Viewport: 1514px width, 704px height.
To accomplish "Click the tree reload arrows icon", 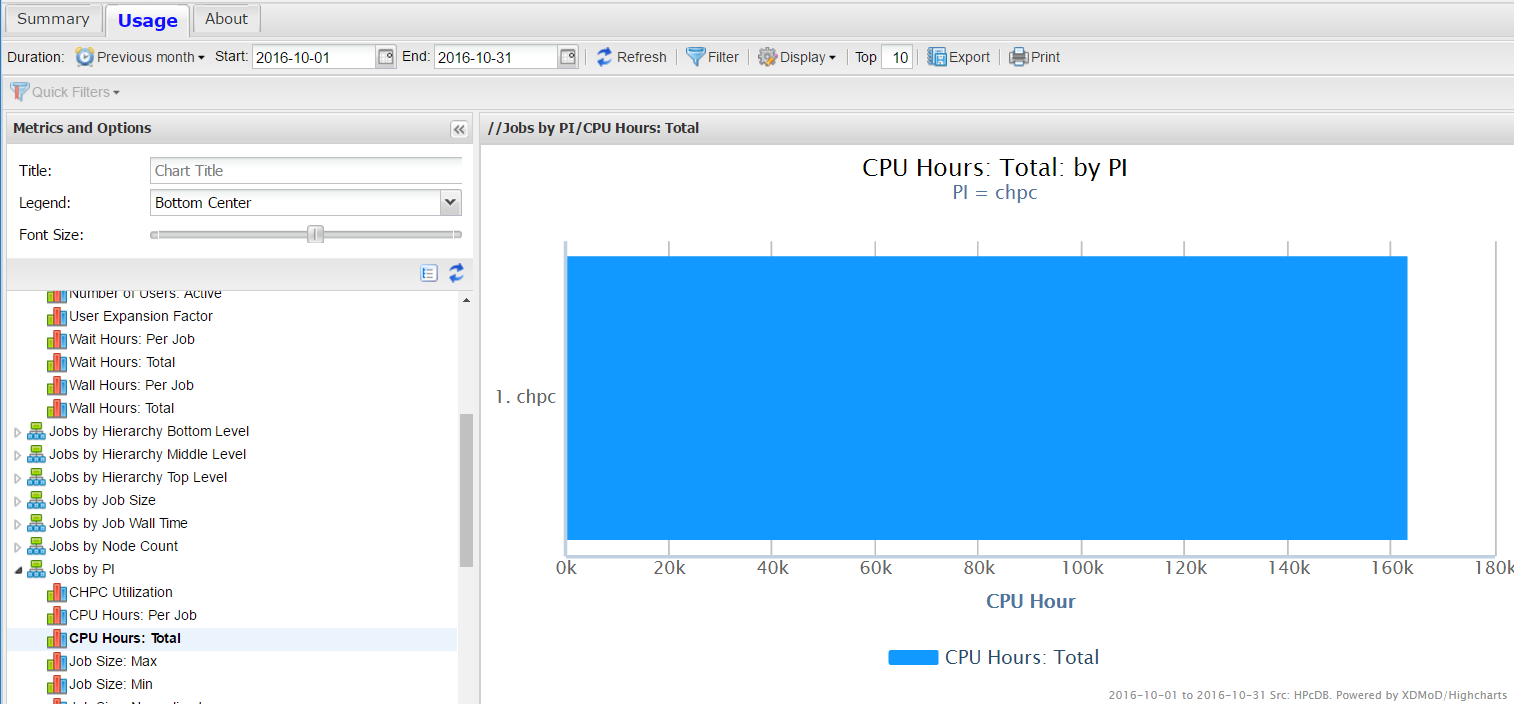I will (x=456, y=273).
